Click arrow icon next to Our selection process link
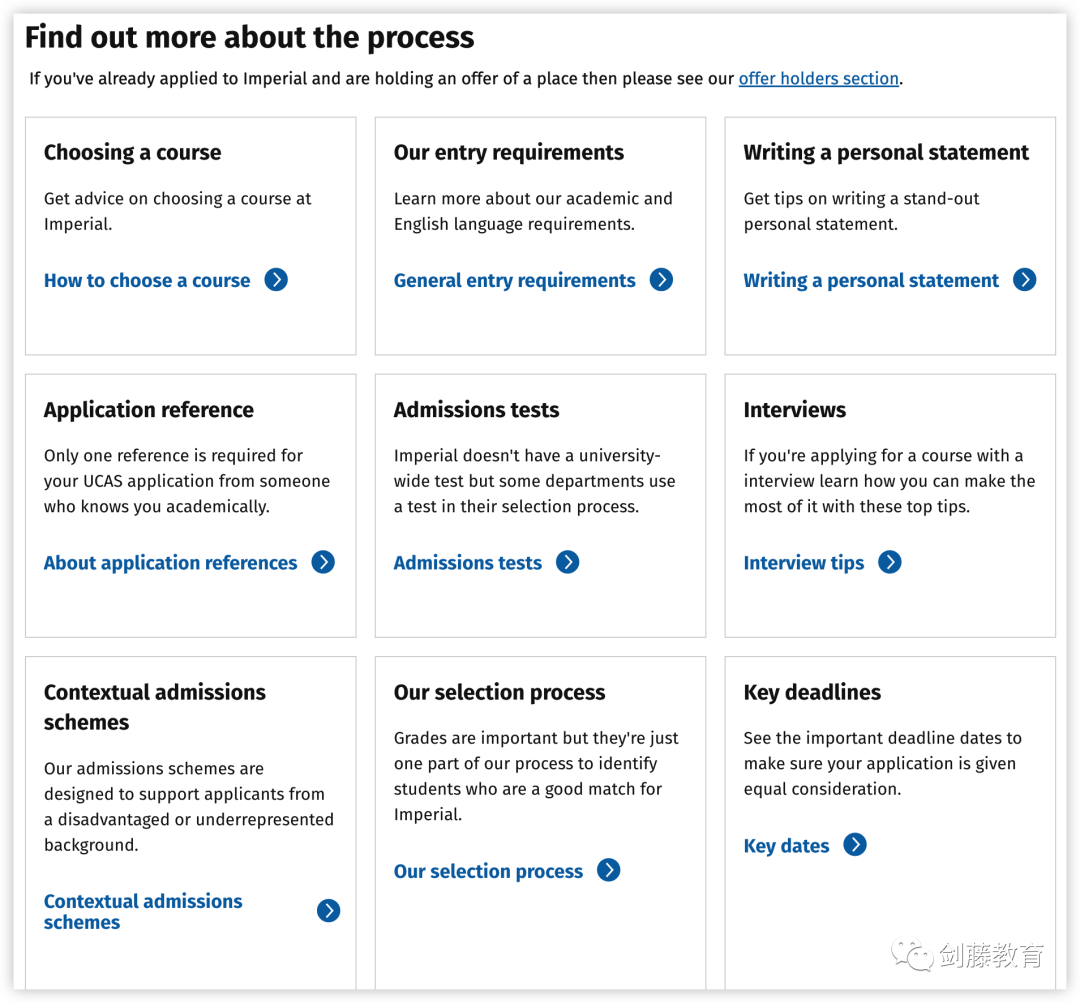This screenshot has width=1080, height=1003. coord(609,870)
